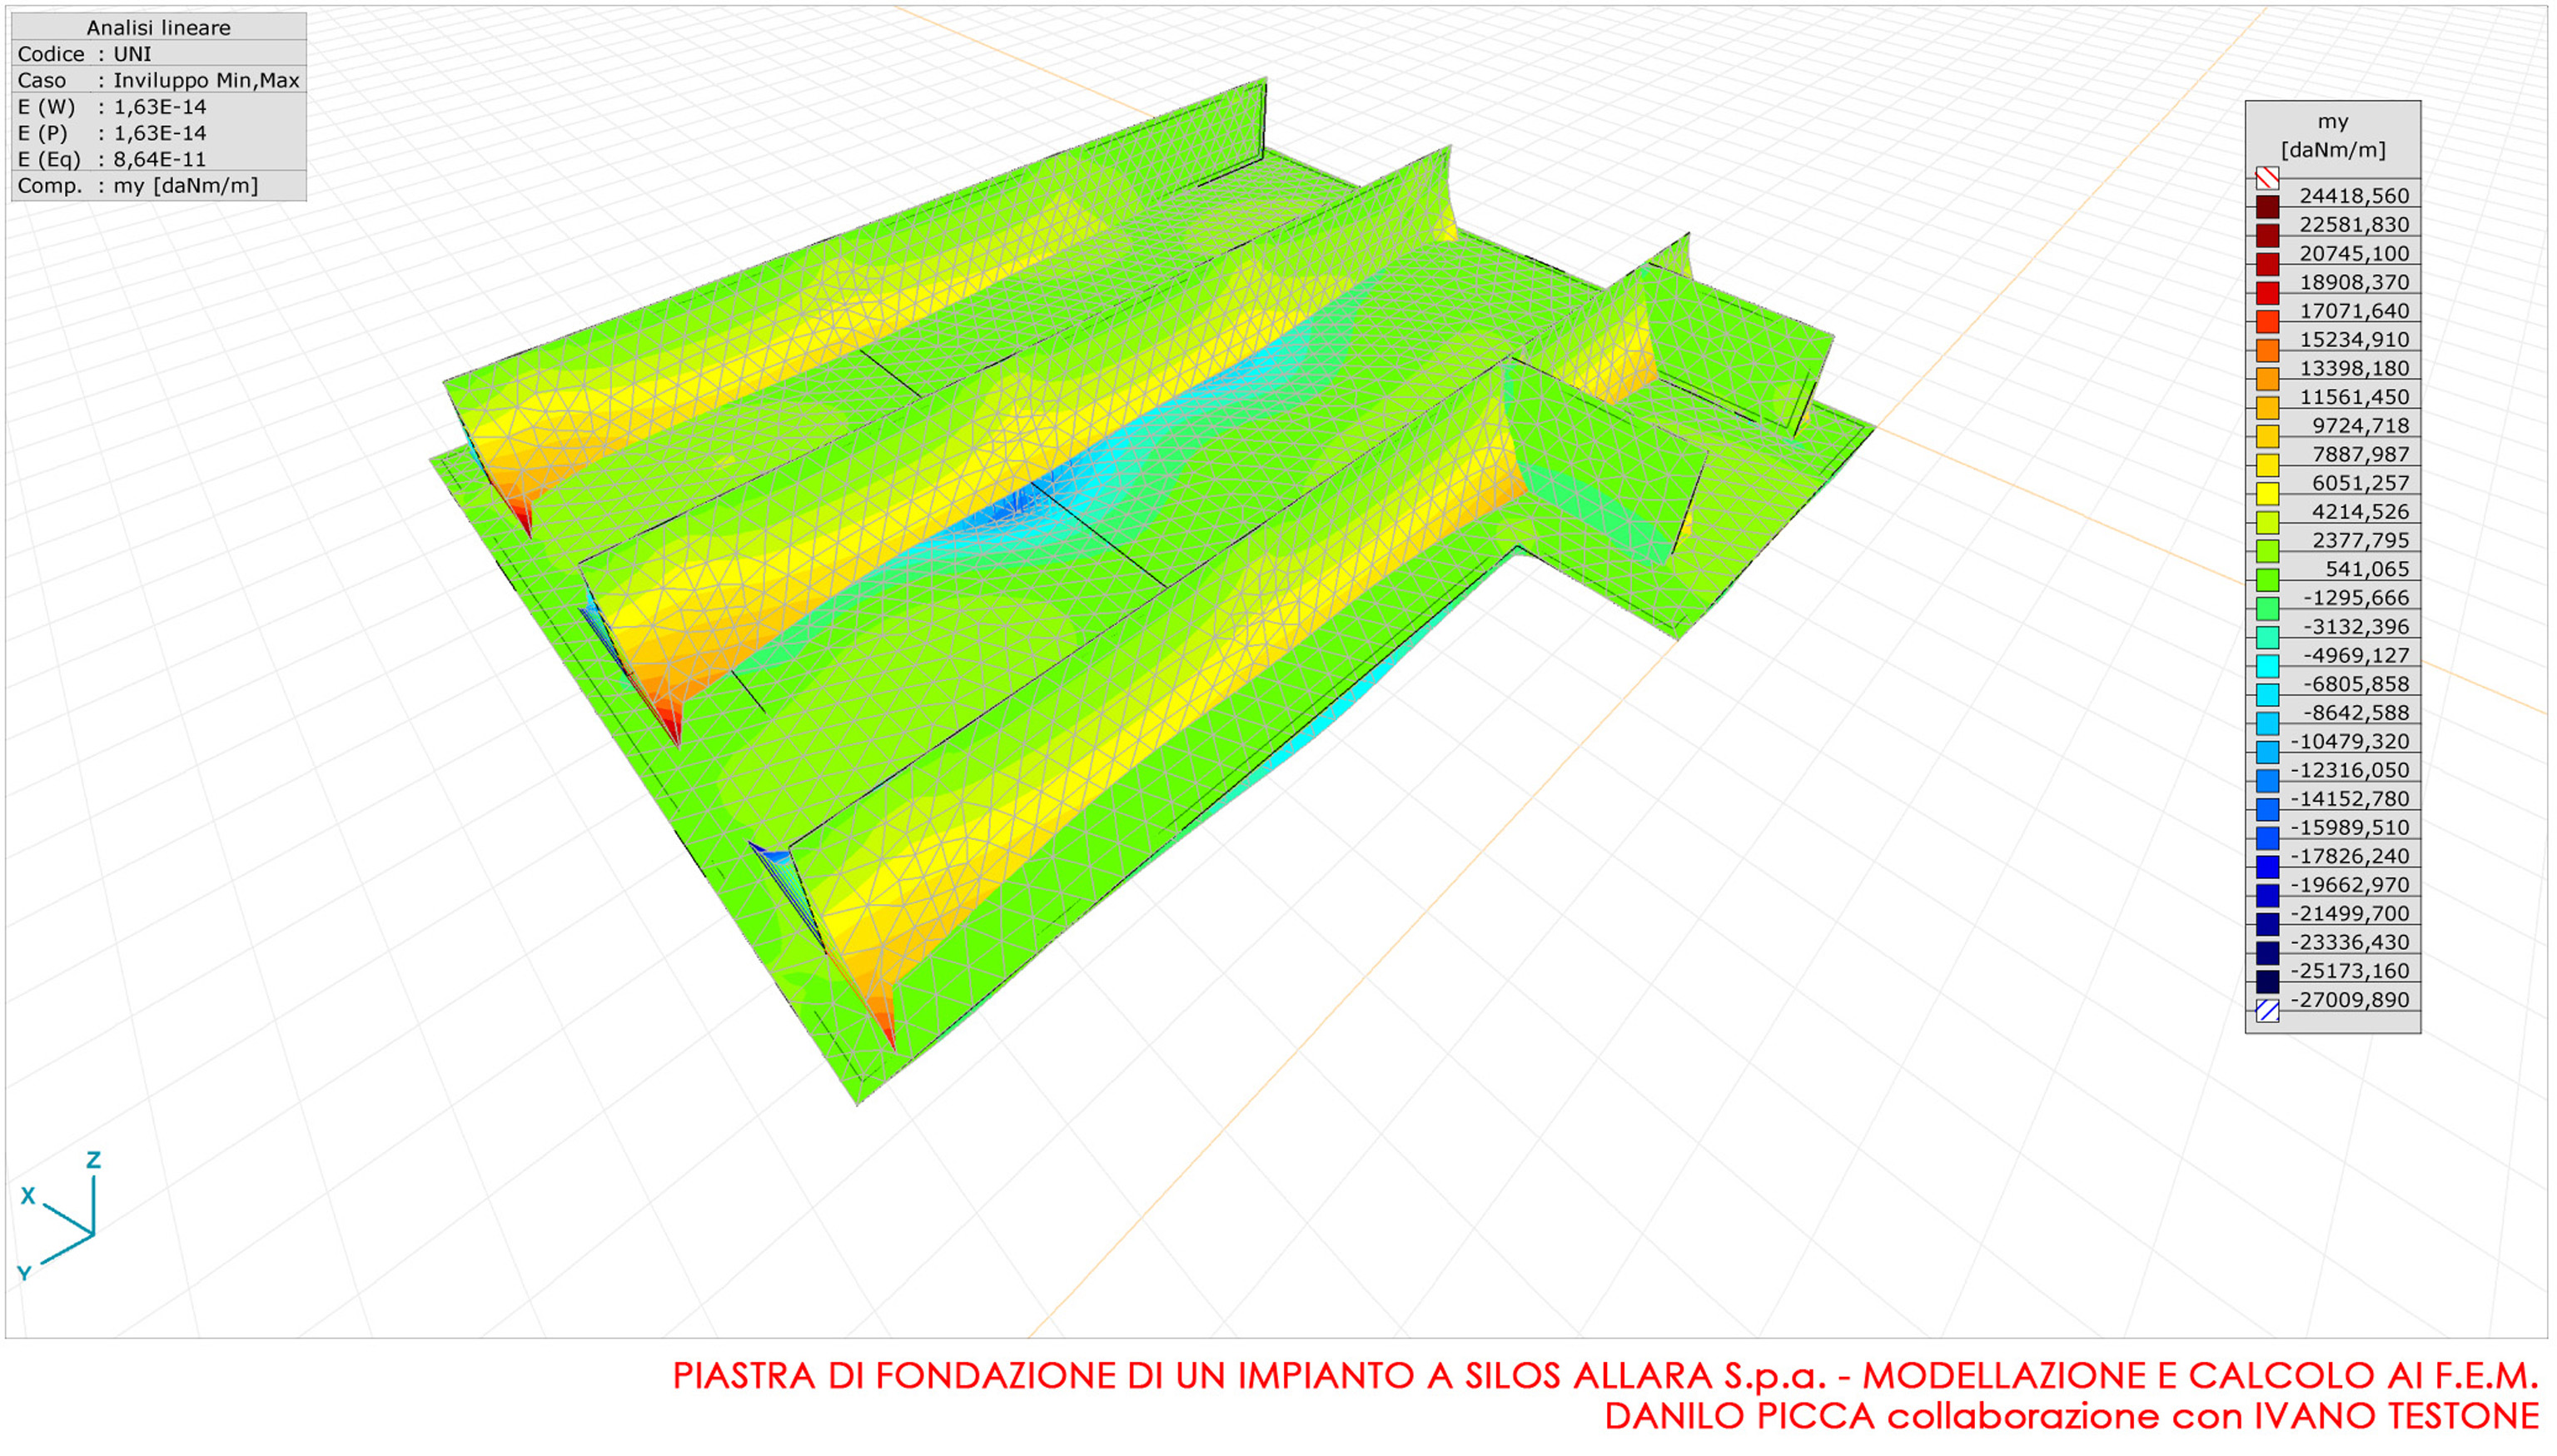This screenshot has height=1456, width=2557.
Task: Click the 'Codice : UNI' row
Action: click(x=159, y=54)
